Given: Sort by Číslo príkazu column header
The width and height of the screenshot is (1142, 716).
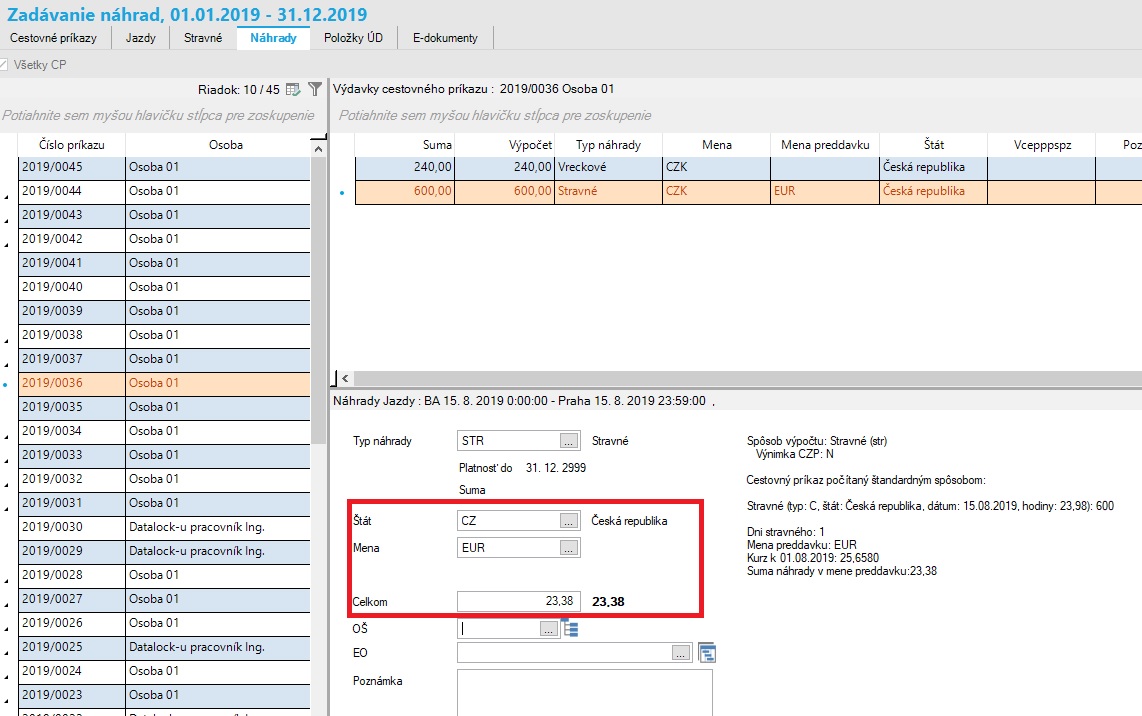Looking at the screenshot, I should pos(72,144).
